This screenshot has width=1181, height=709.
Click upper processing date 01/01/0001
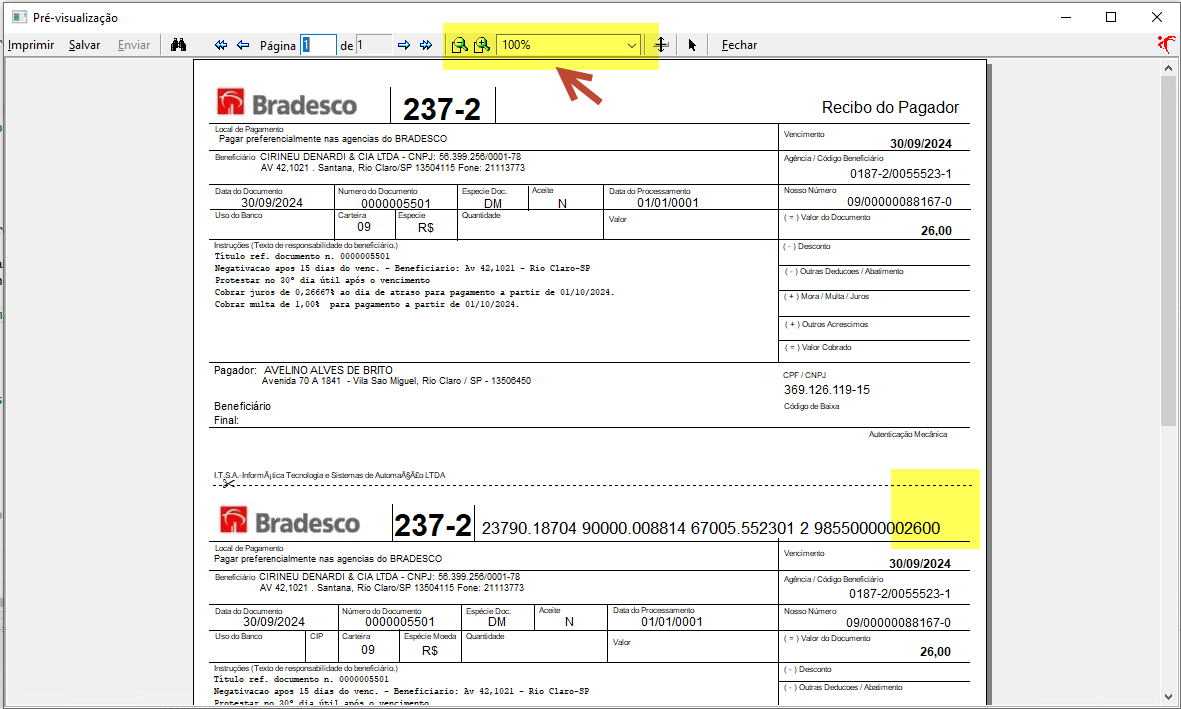click(667, 203)
